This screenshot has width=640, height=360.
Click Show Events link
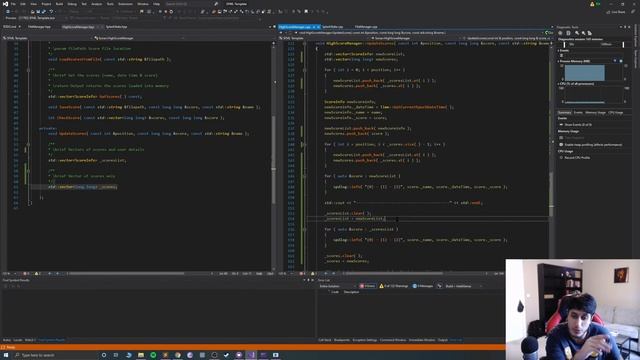(578, 124)
